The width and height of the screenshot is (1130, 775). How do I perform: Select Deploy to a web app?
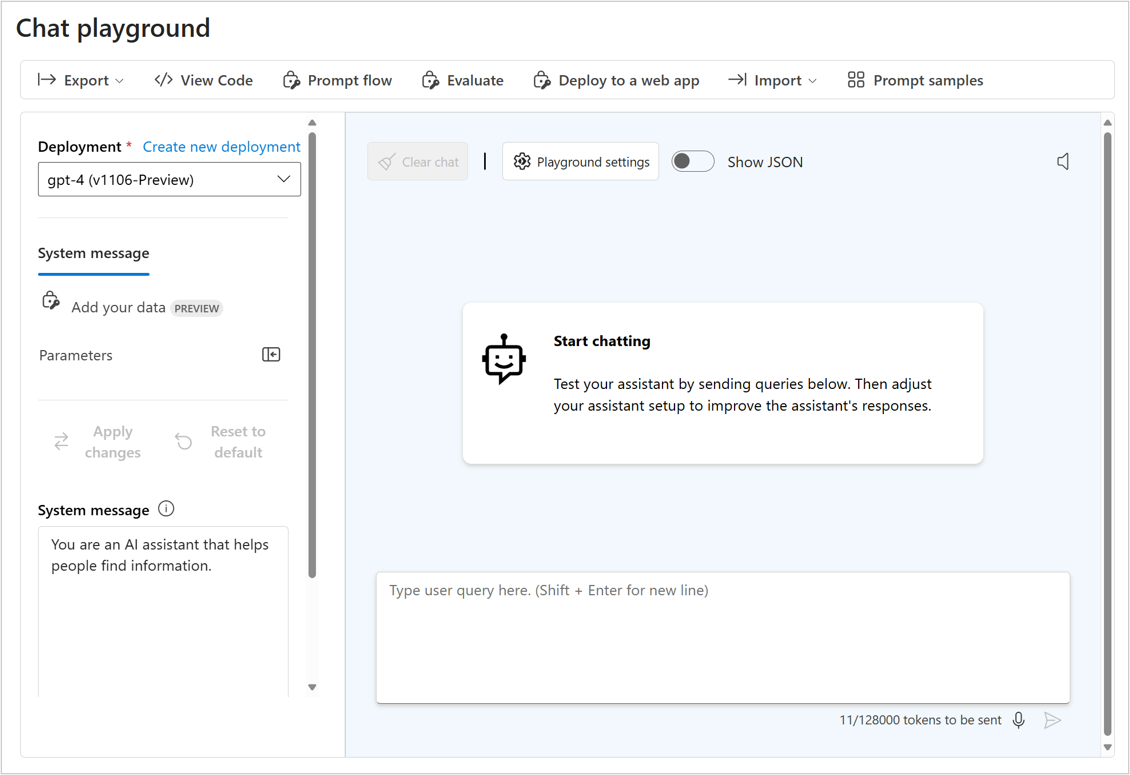(616, 80)
